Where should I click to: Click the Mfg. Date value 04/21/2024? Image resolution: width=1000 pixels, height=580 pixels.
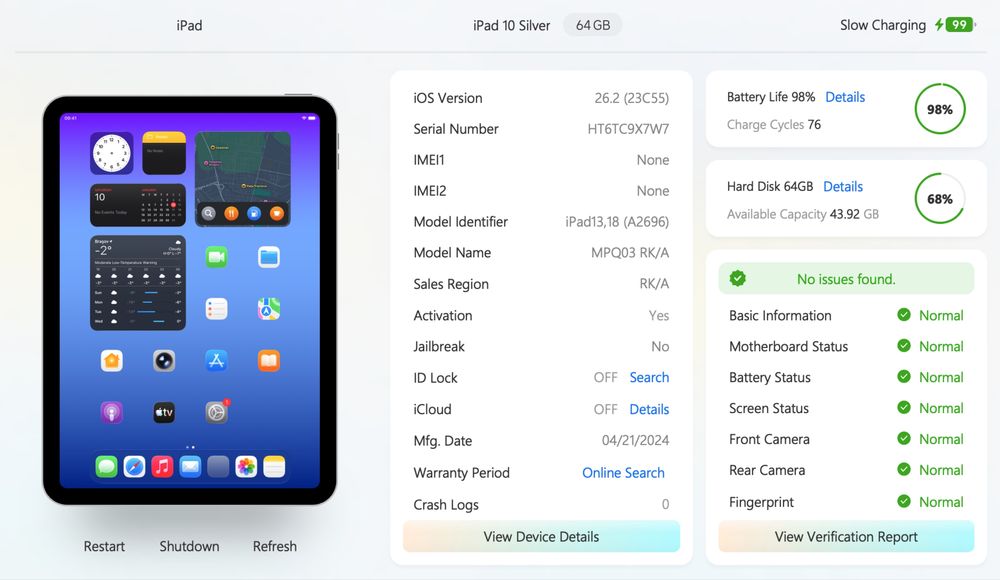click(635, 440)
